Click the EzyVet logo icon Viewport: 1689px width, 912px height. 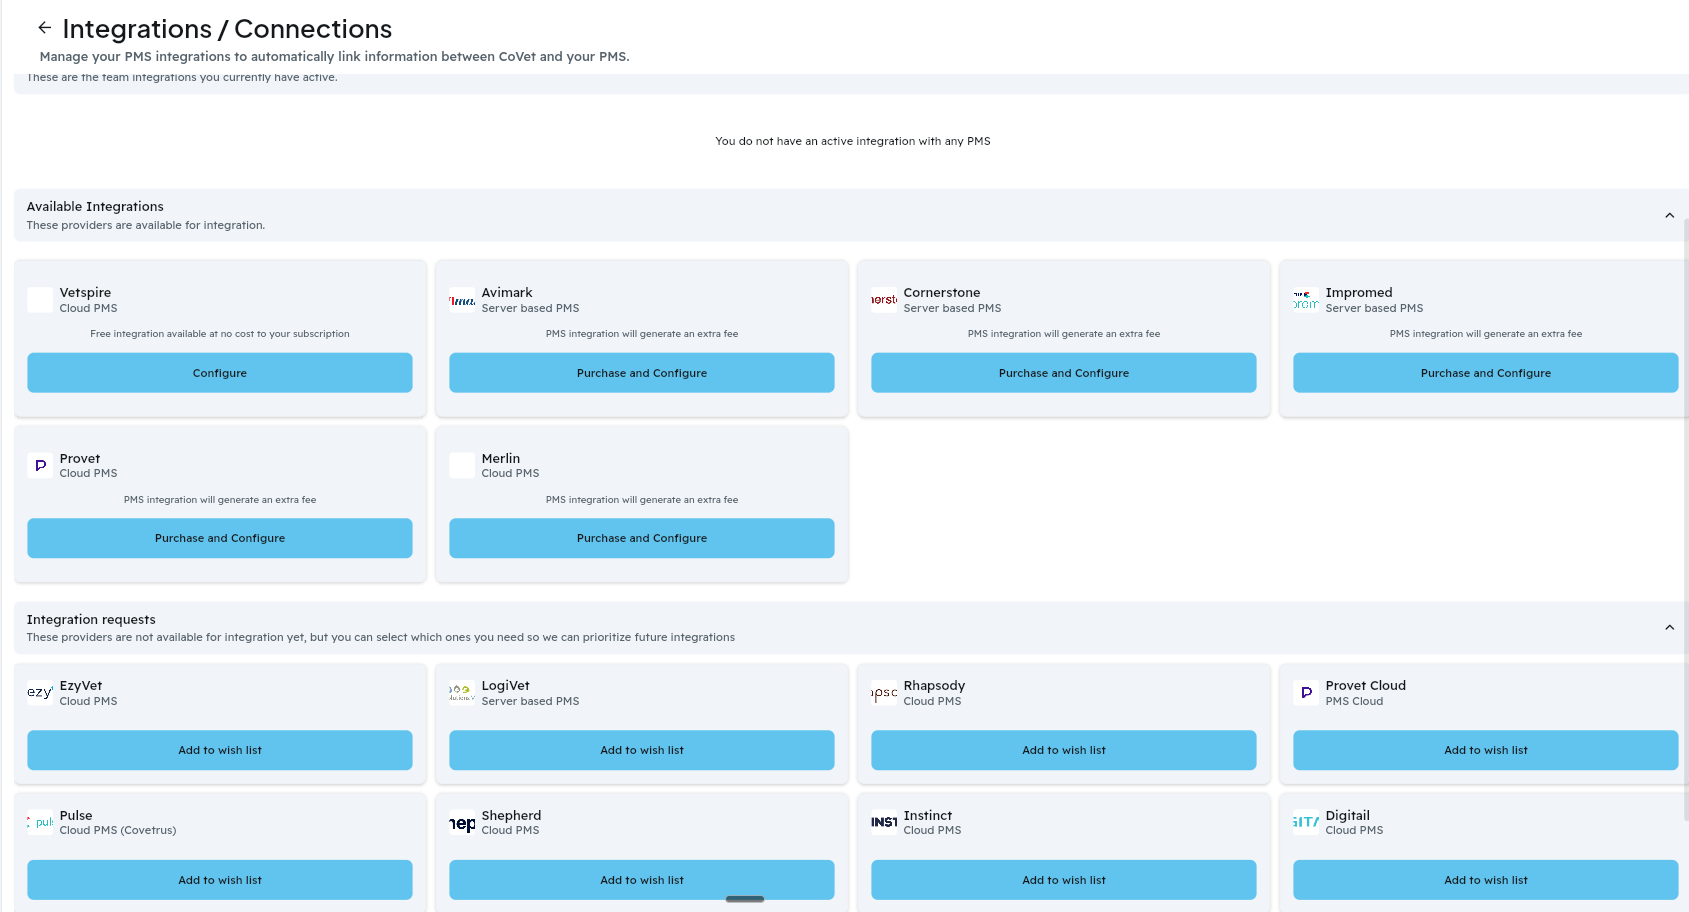tap(40, 692)
